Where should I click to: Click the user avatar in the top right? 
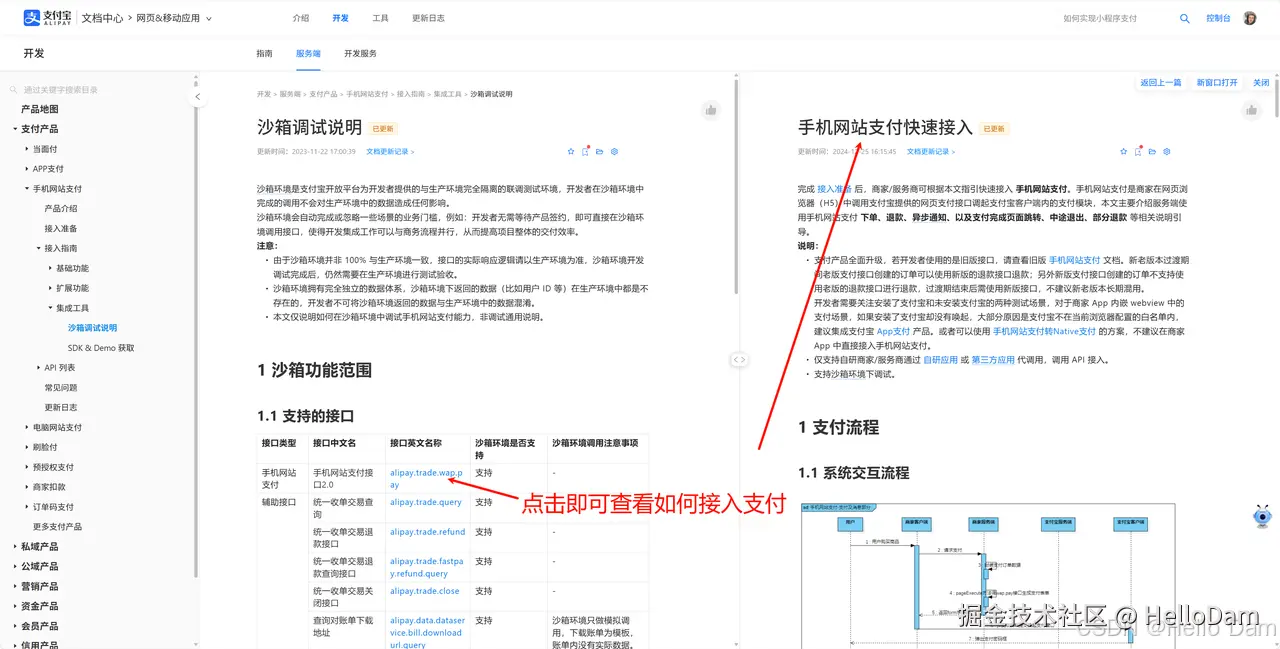1249,17
